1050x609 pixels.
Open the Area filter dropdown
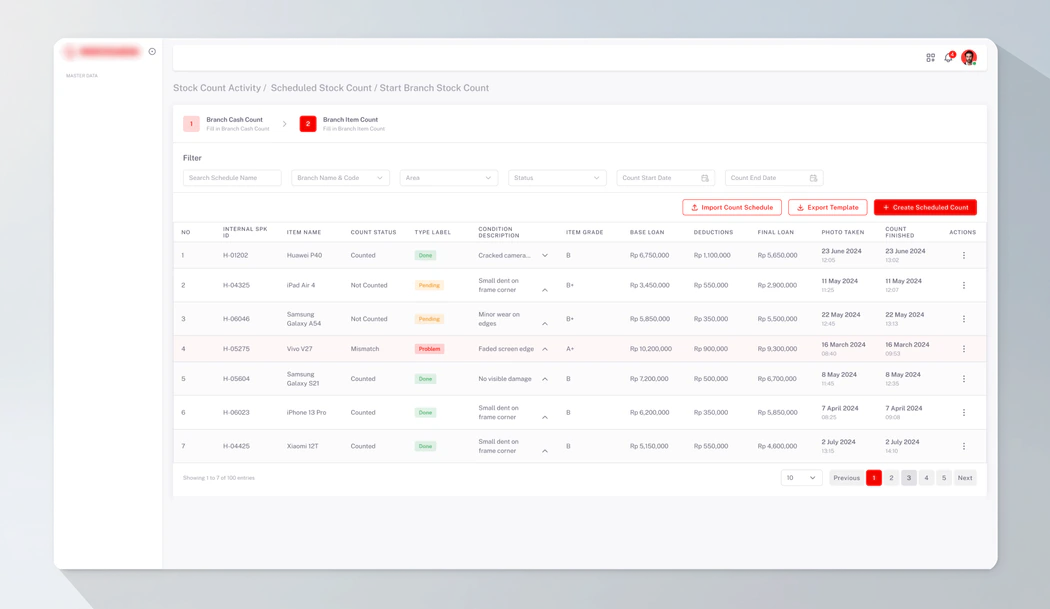click(x=449, y=178)
